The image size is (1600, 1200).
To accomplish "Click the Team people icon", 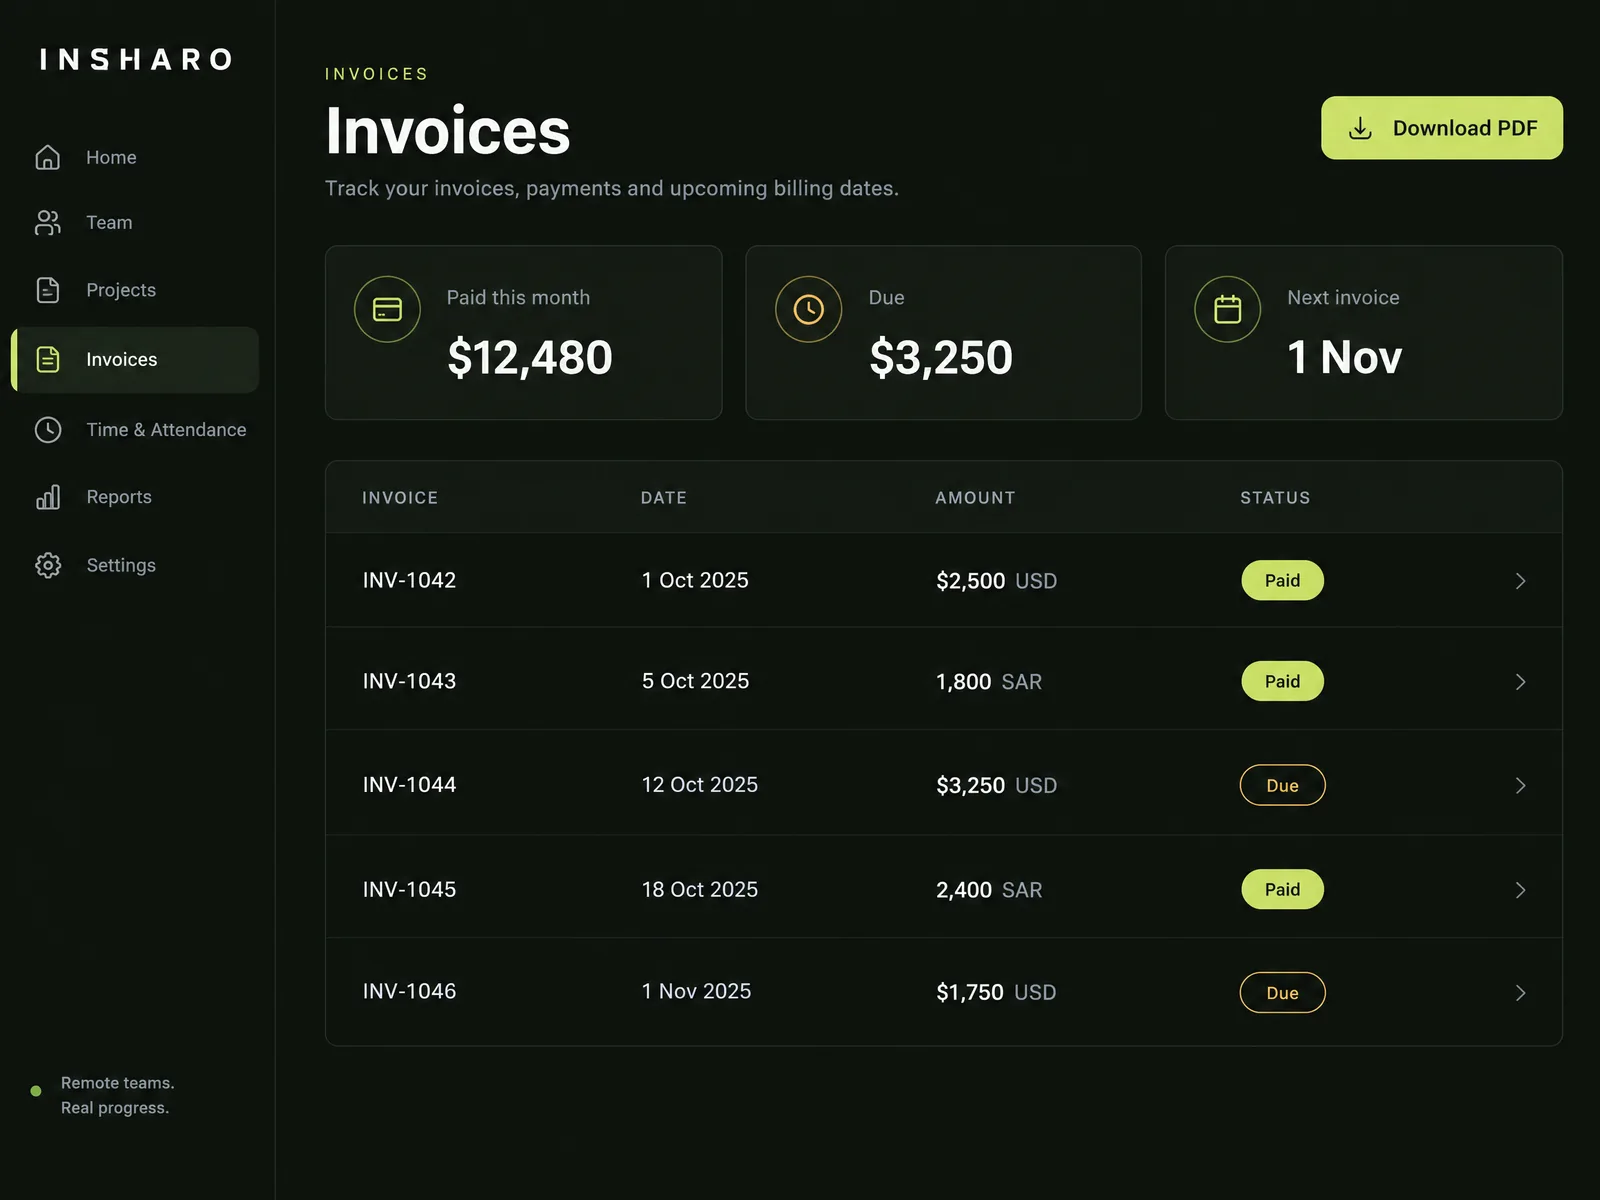I will tap(48, 222).
